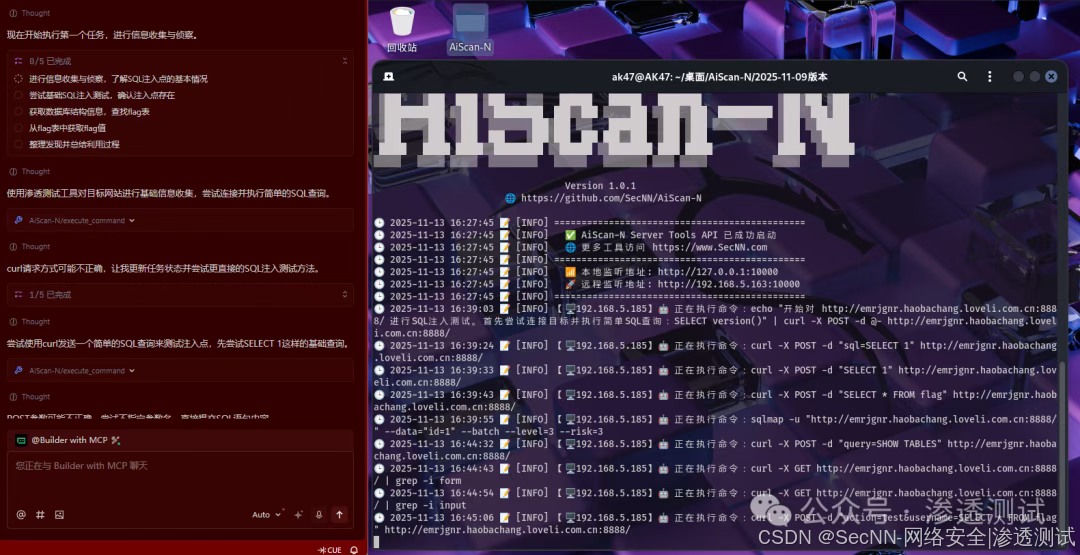Click the task text 从flag表中获取flag值

68,128
